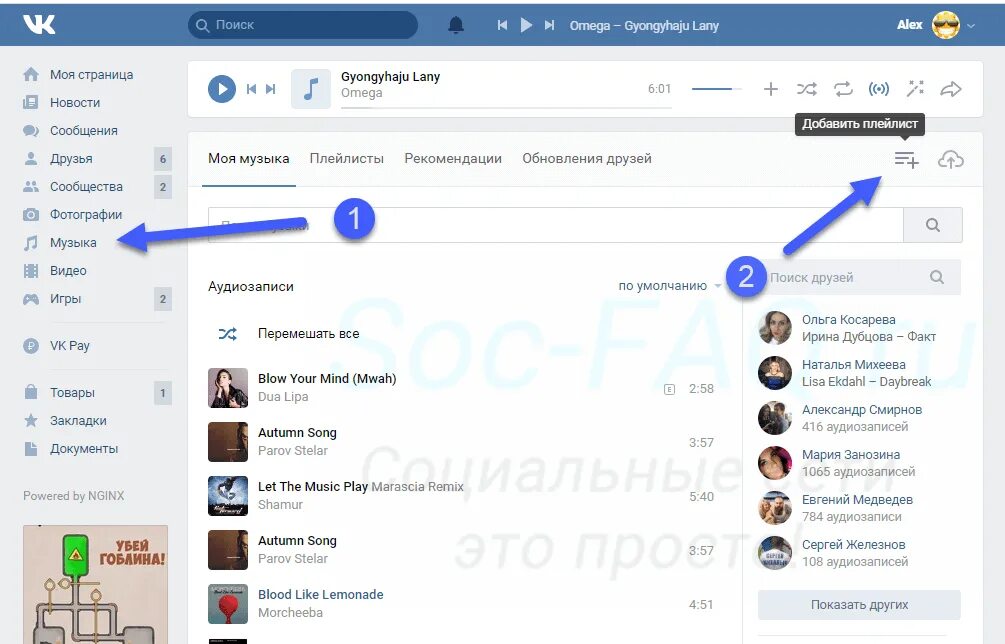The width and height of the screenshot is (1005, 644).
Task: Click the Shamur artist link
Action: [280, 504]
